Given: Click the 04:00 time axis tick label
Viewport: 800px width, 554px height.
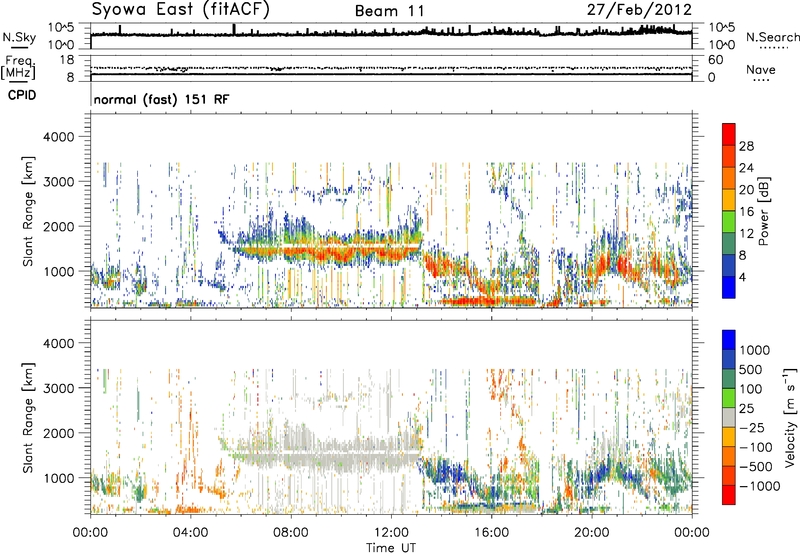Looking at the screenshot, I should pos(190,533).
